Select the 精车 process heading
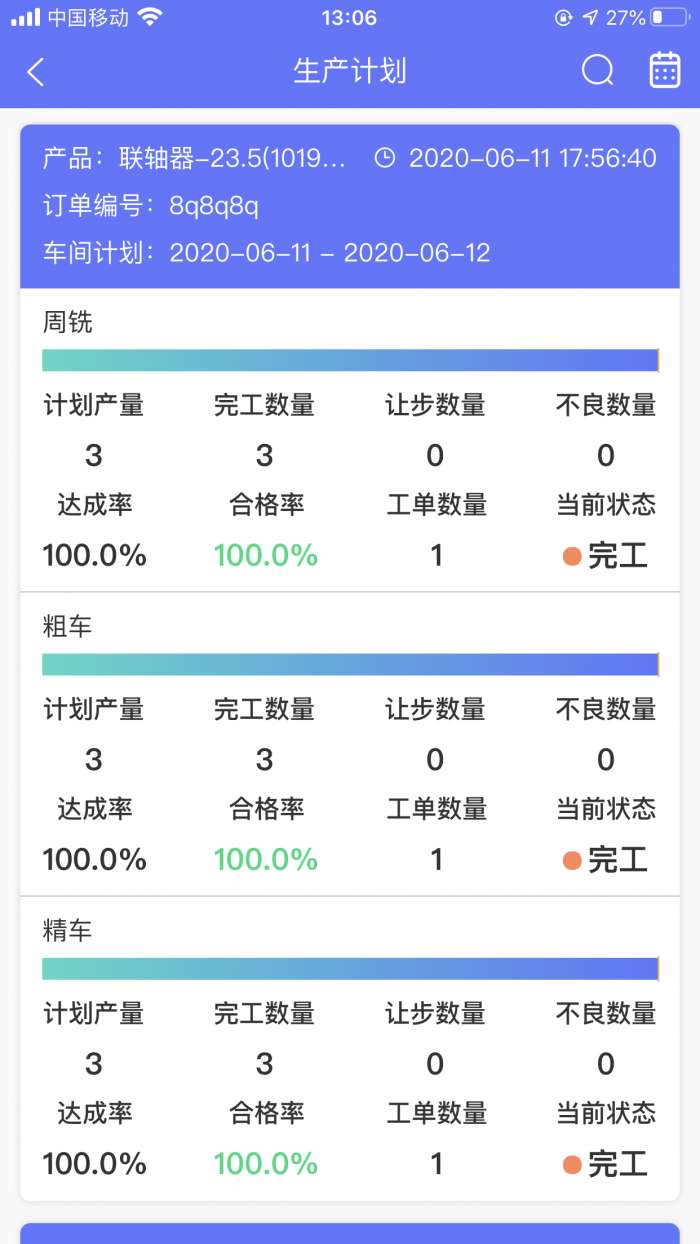 [x=68, y=931]
